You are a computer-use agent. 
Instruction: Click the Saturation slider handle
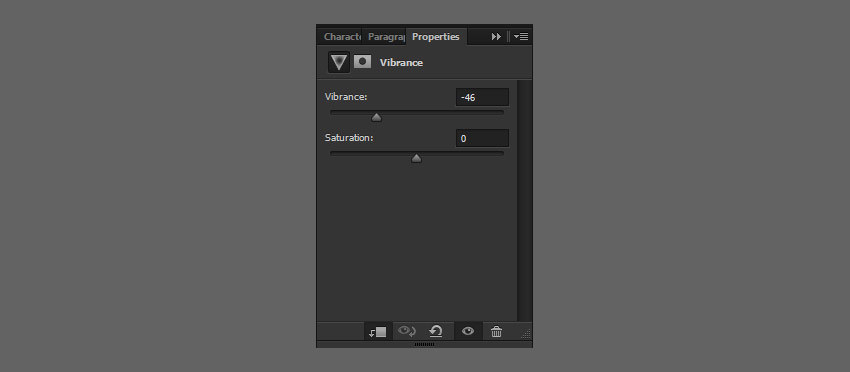pos(416,158)
